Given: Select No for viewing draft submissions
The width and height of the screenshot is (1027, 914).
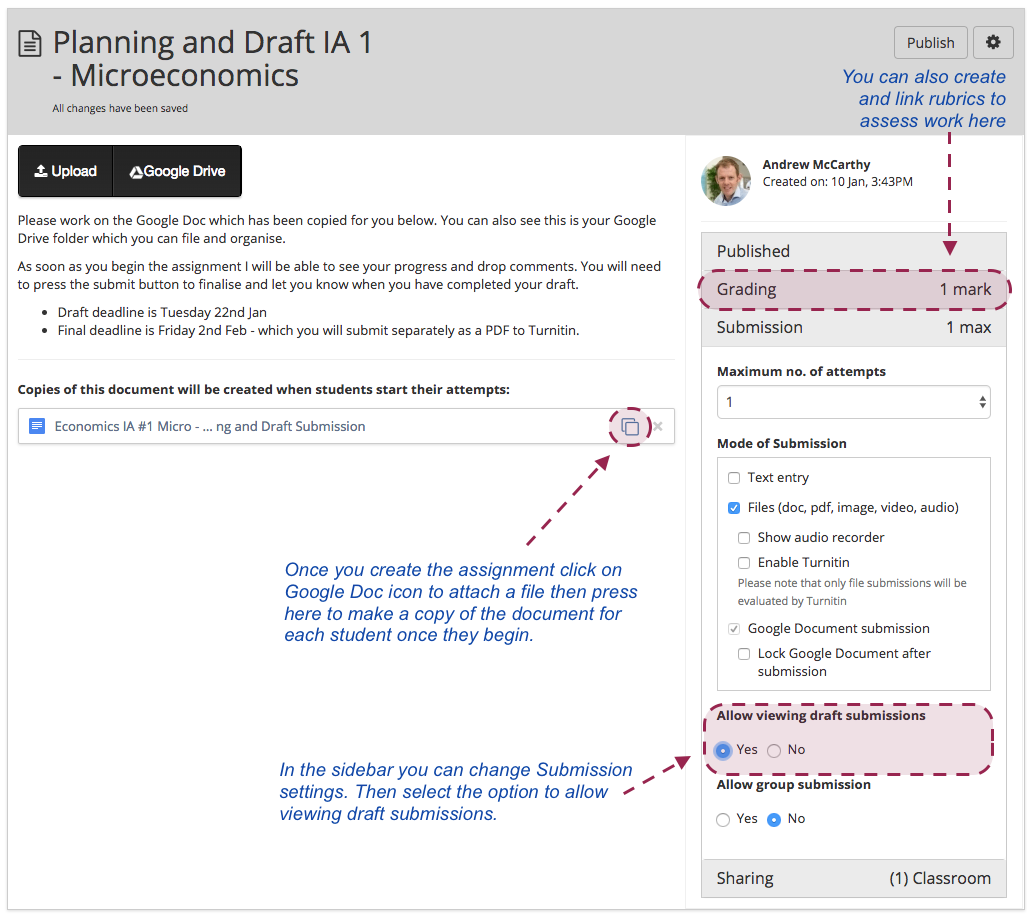Looking at the screenshot, I should [774, 750].
